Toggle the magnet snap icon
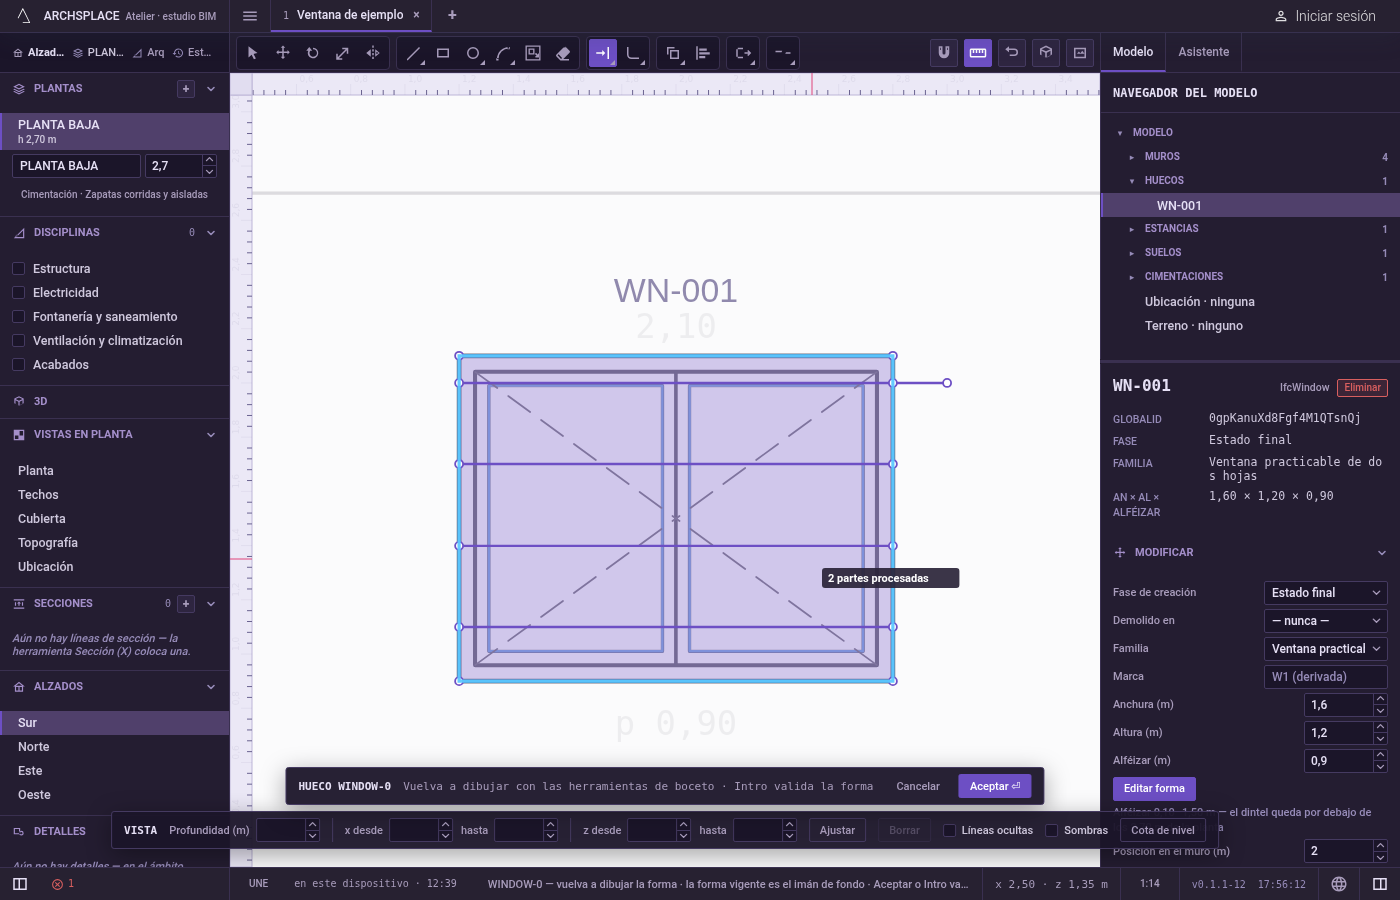Image resolution: width=1400 pixels, height=900 pixels. (x=944, y=53)
